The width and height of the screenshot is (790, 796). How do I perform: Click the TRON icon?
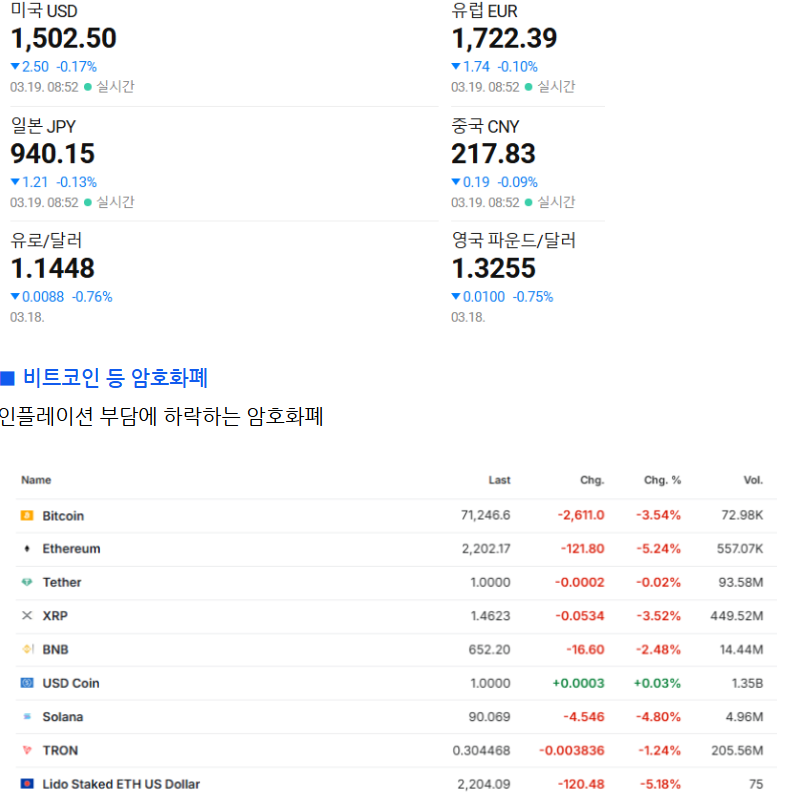click(27, 750)
